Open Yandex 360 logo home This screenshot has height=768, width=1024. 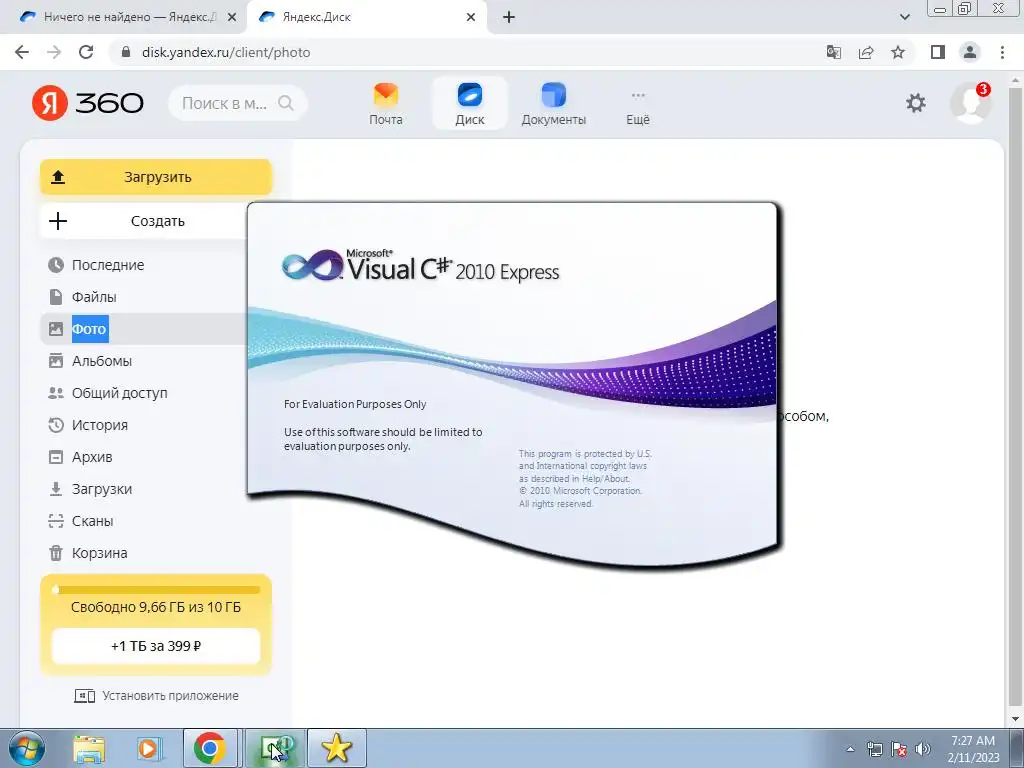tap(88, 103)
